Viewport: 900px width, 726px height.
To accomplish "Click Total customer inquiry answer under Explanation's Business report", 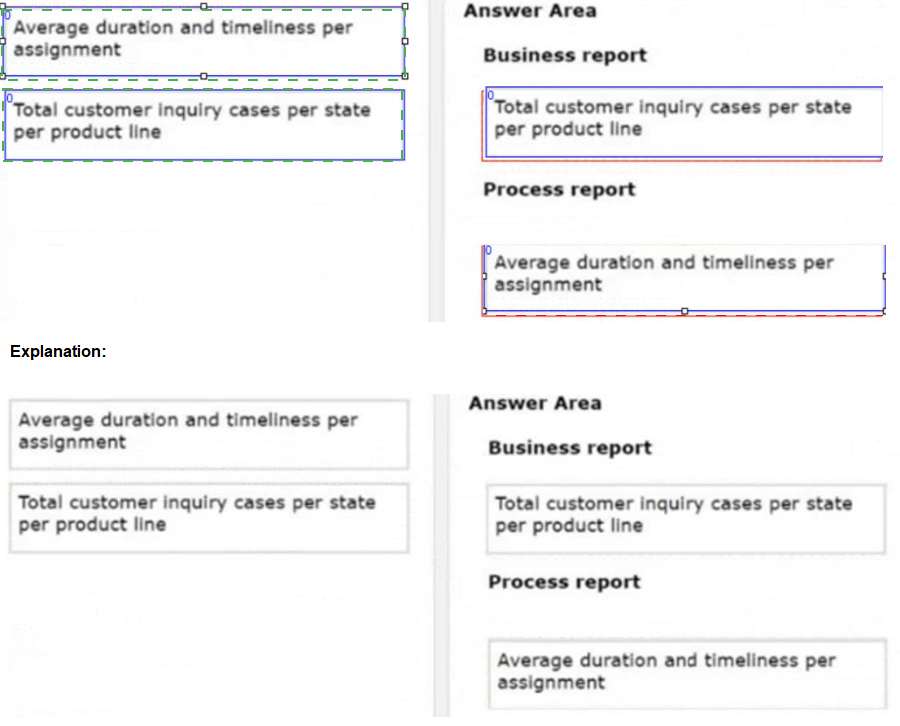I will [x=686, y=519].
